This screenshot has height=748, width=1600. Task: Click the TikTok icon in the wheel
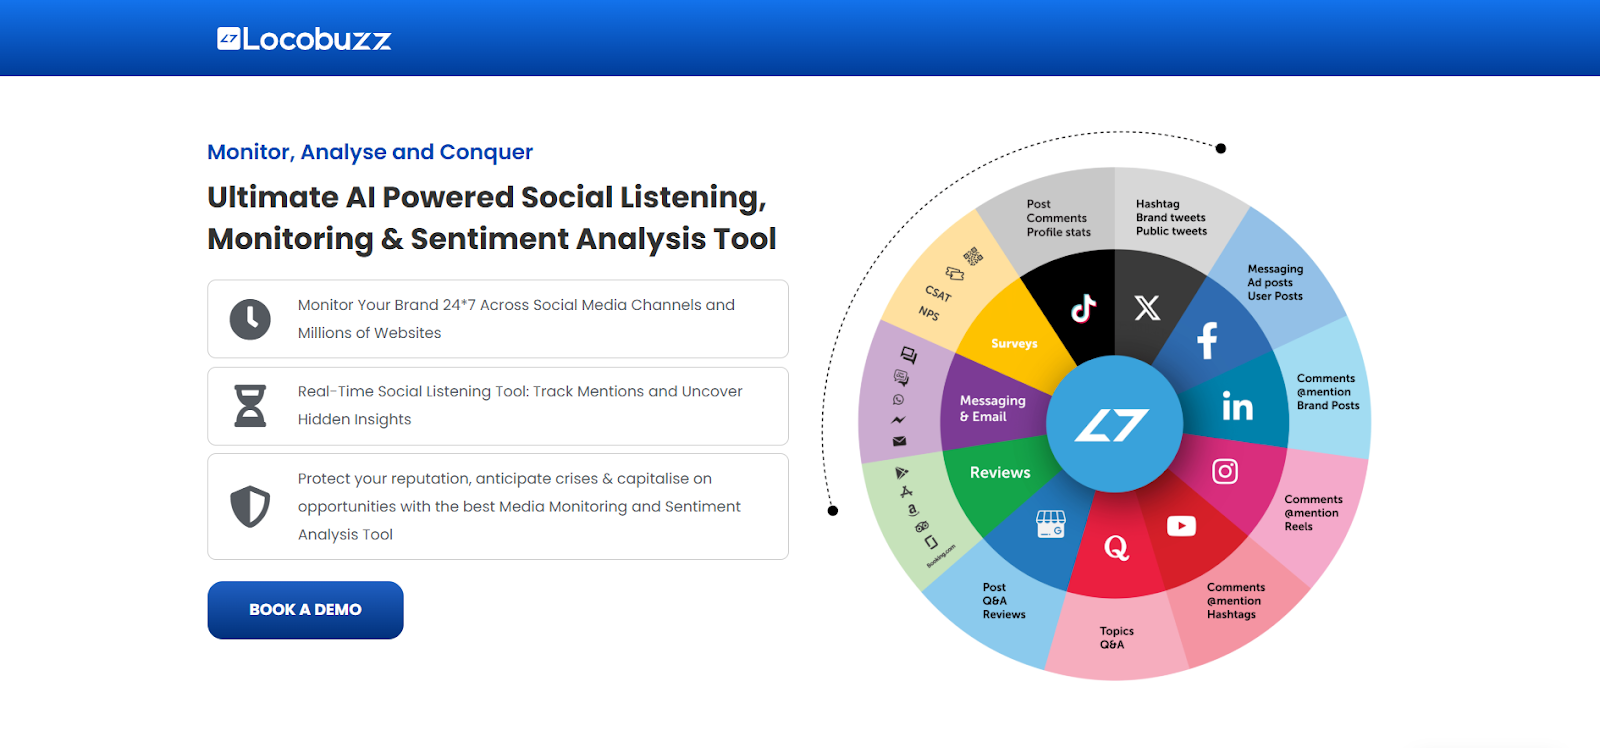tap(1083, 308)
